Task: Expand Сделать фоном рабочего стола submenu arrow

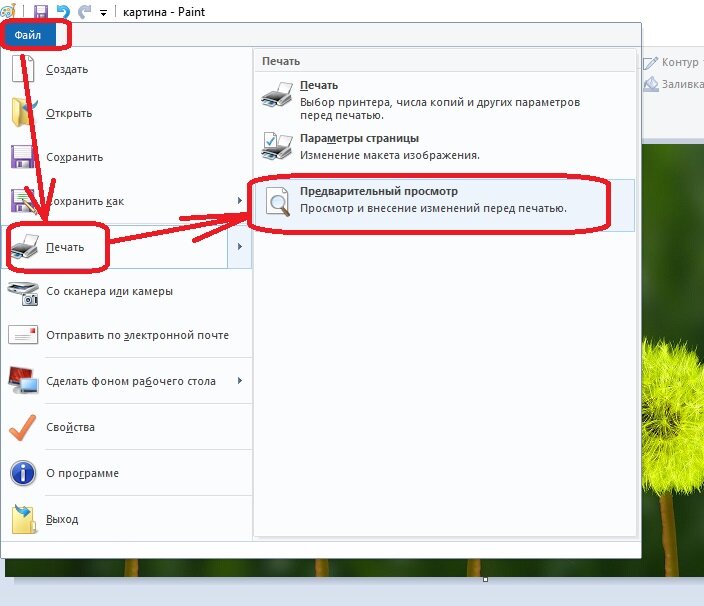Action: point(240,381)
